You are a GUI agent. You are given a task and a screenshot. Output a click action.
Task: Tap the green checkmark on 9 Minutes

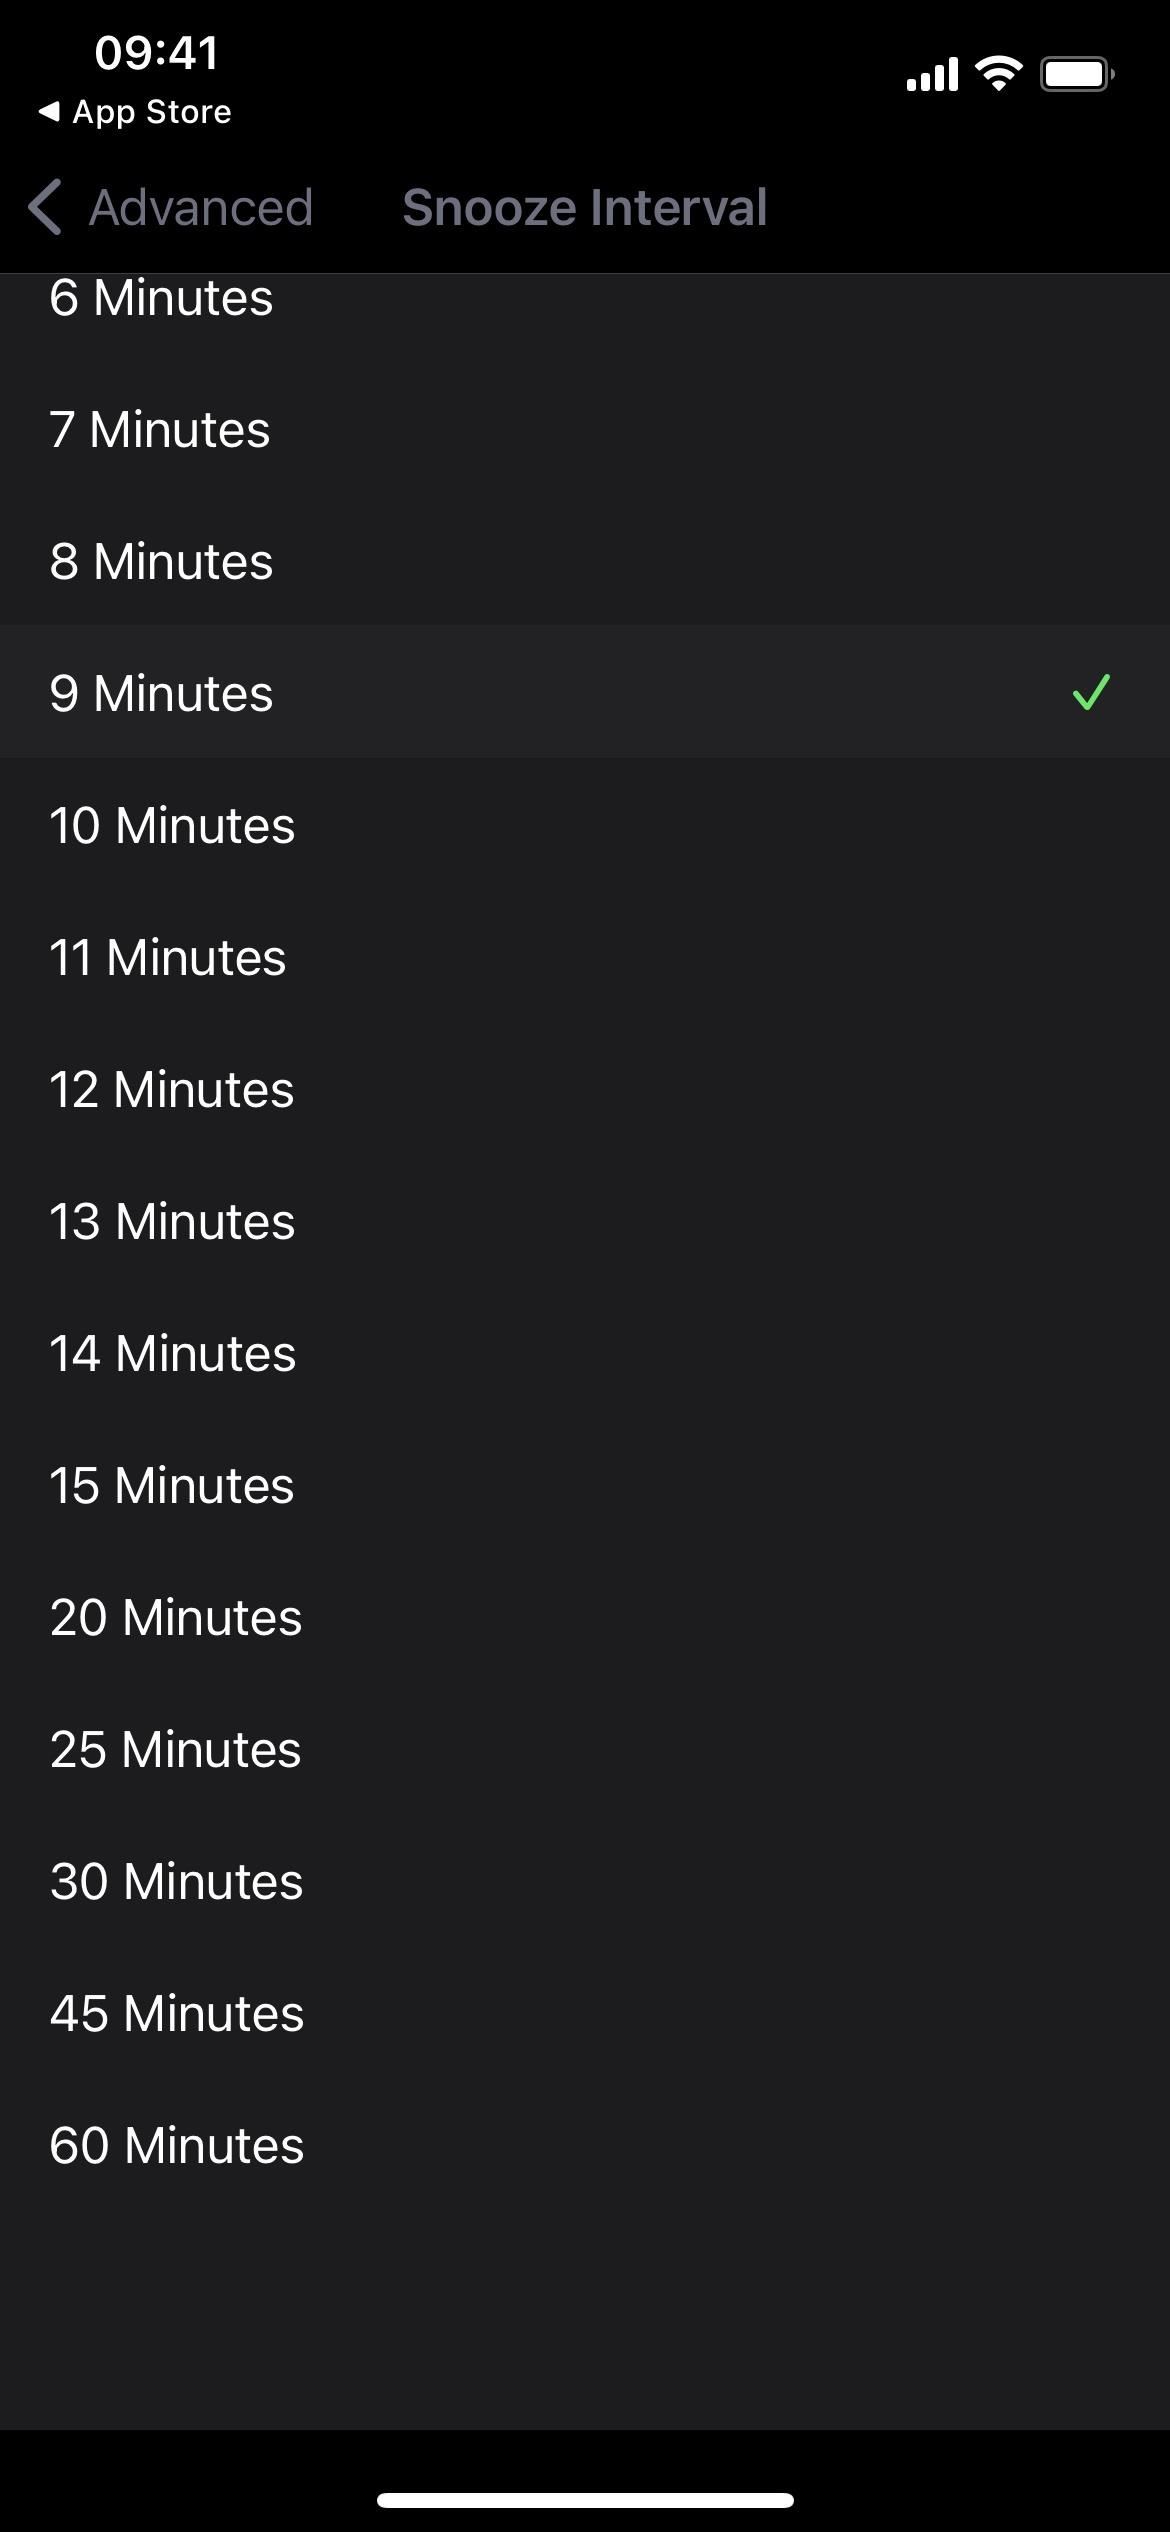tap(1091, 692)
